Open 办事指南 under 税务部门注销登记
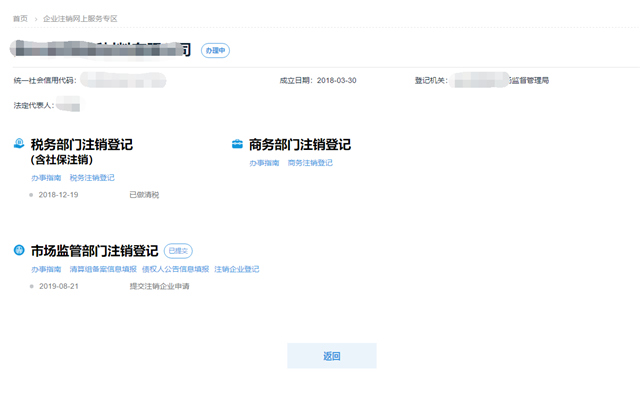 [x=46, y=178]
